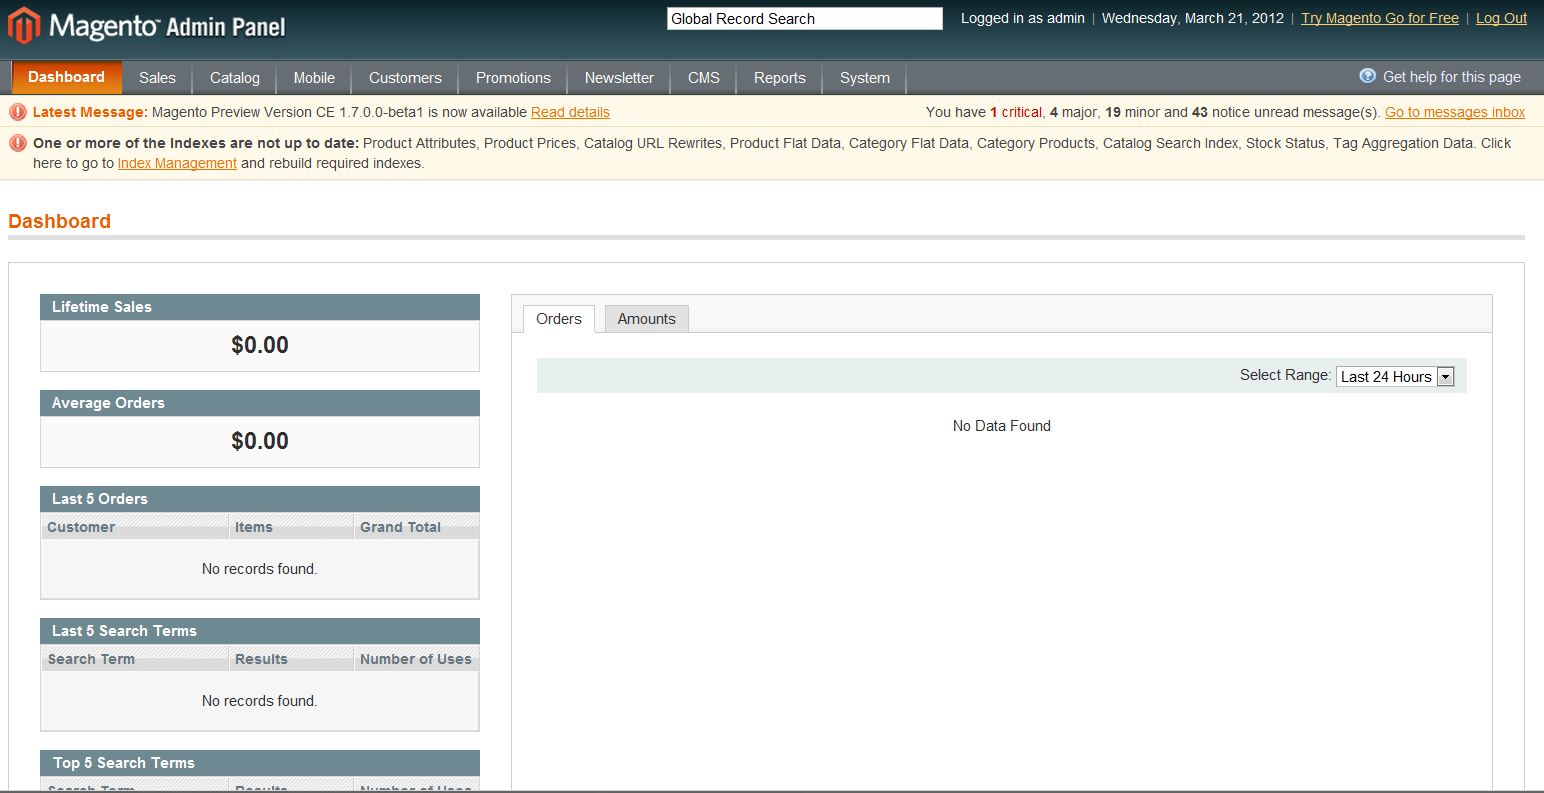Switch to the Amounts tab
Screen dimensions: 1544x793
pyautogui.click(x=646, y=319)
